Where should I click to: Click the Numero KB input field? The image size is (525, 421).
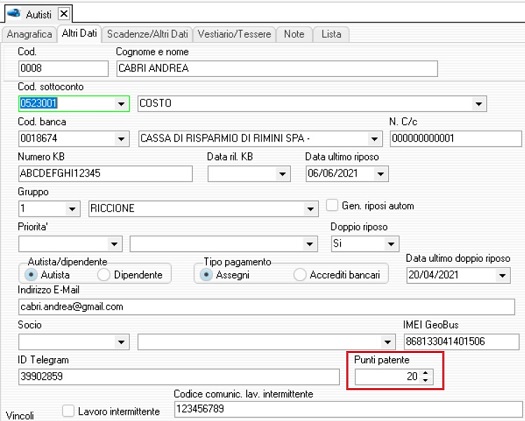105,173
